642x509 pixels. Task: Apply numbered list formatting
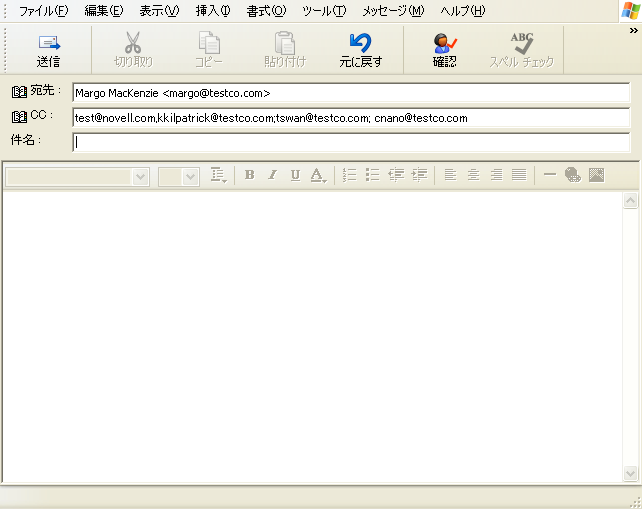349,175
